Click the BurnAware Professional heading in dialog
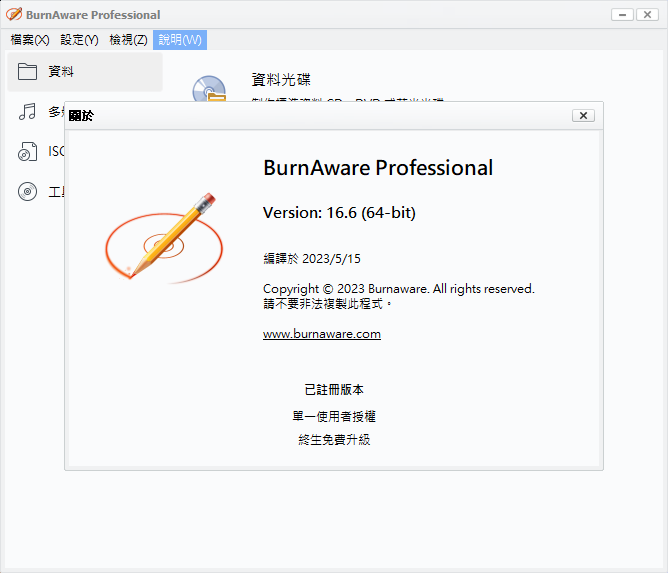 [378, 167]
